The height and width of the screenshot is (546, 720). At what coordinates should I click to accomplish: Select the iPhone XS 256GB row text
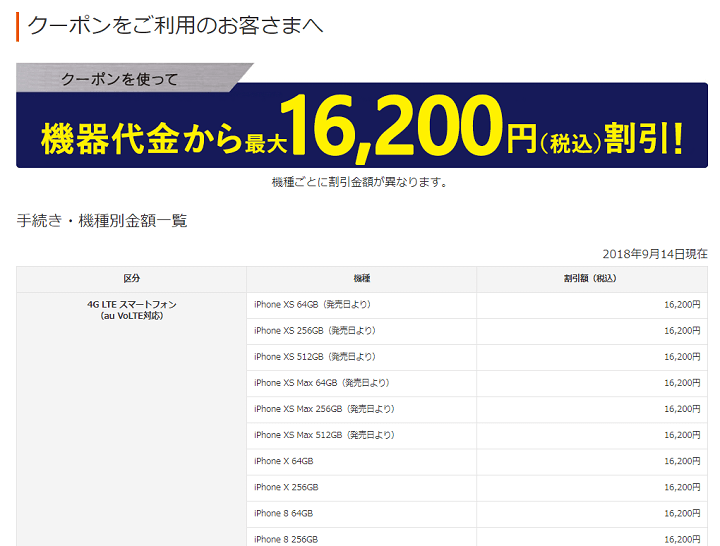(315, 331)
